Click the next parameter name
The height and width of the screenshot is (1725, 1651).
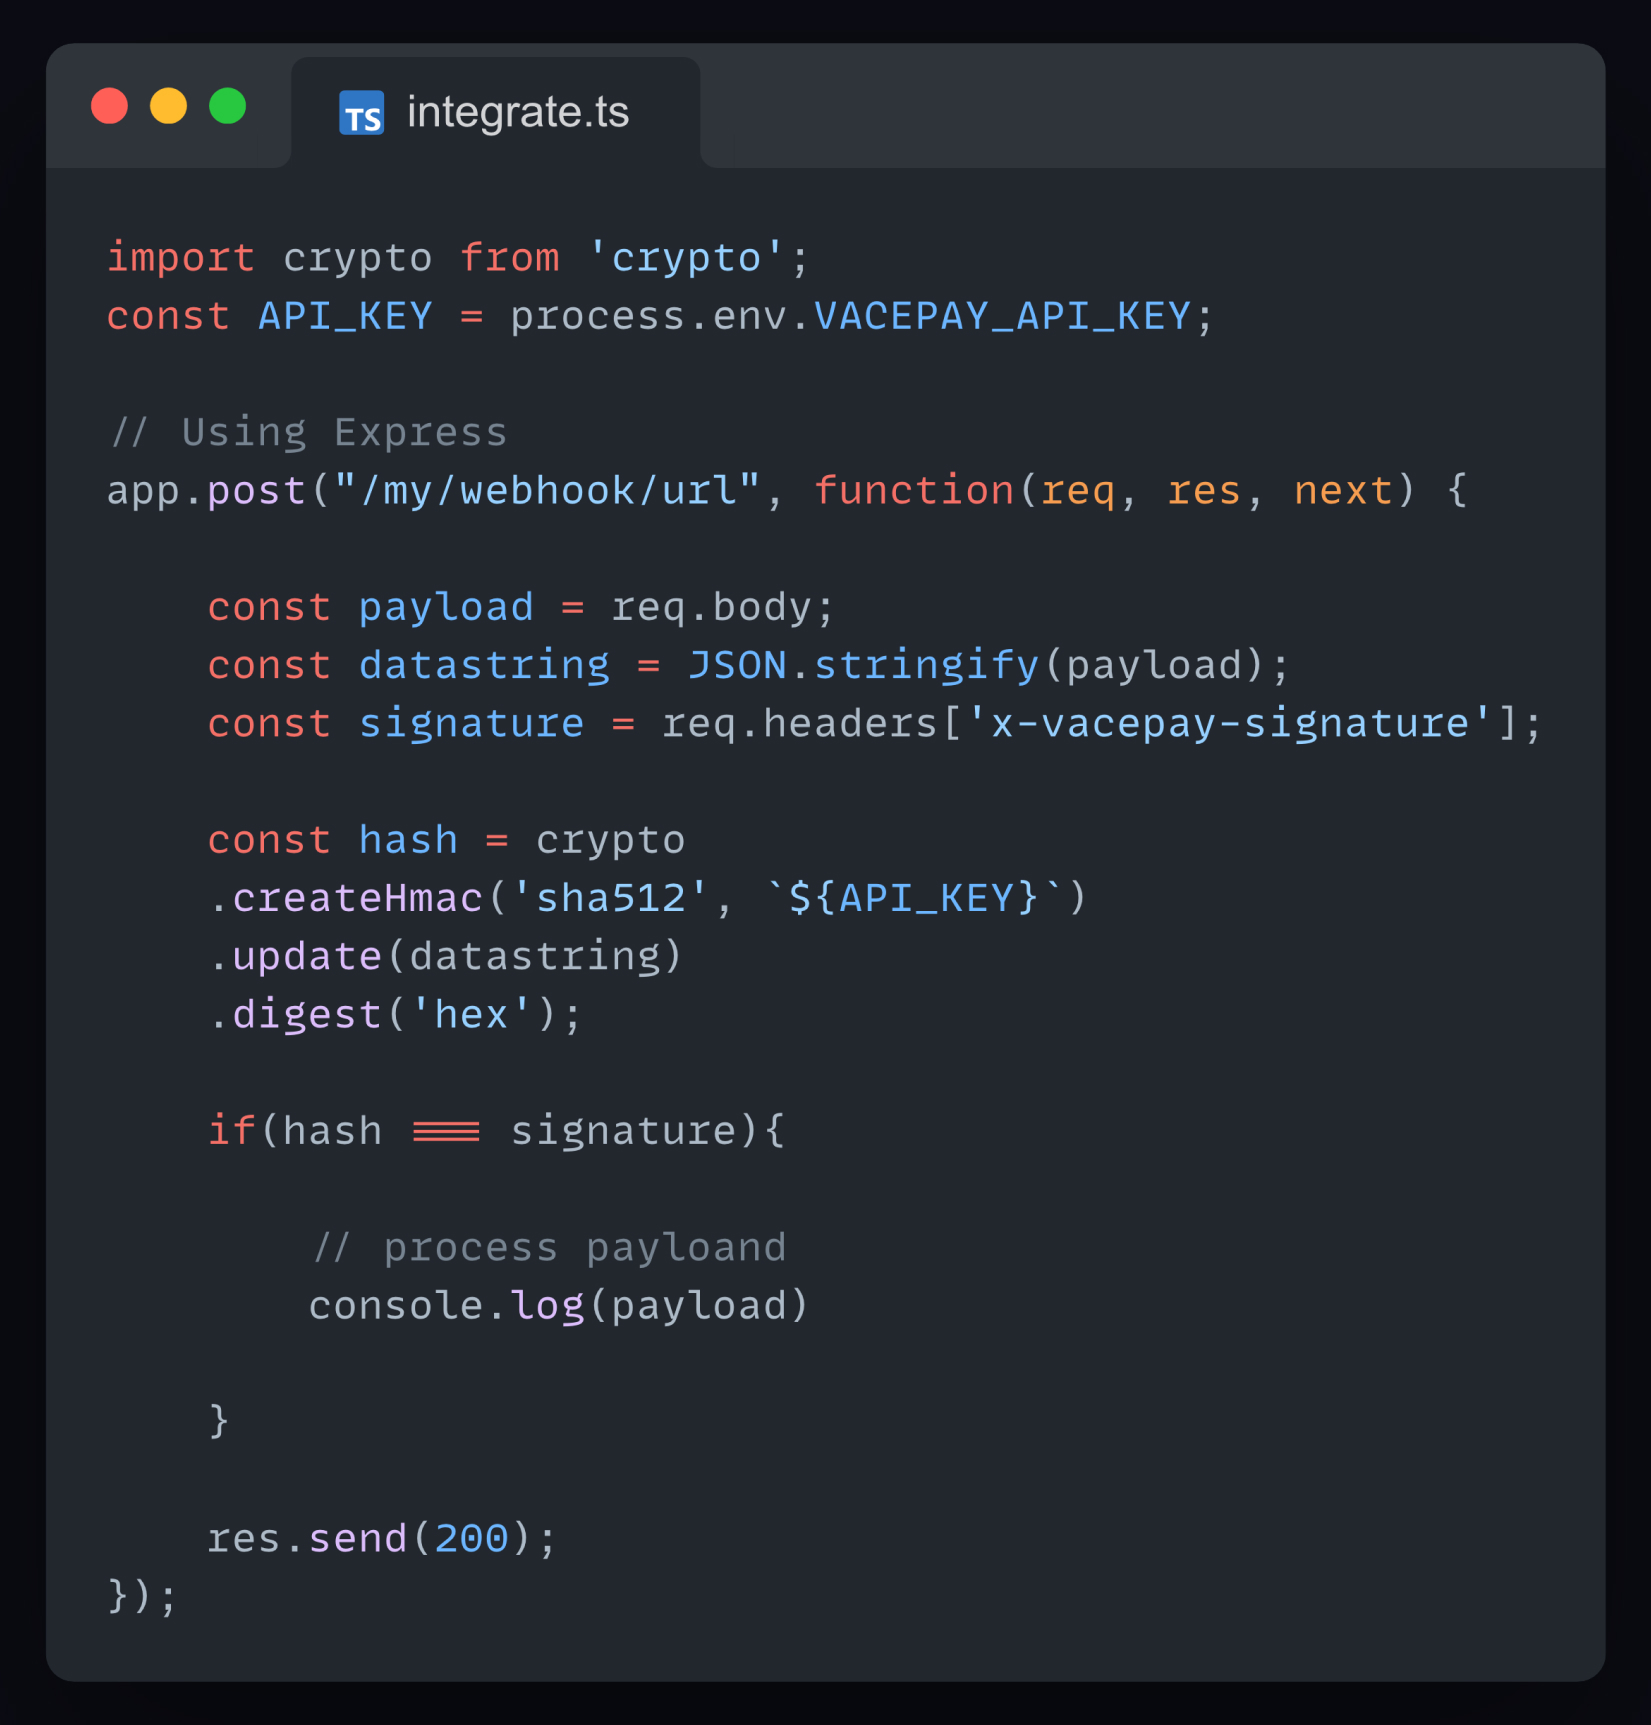[1343, 491]
